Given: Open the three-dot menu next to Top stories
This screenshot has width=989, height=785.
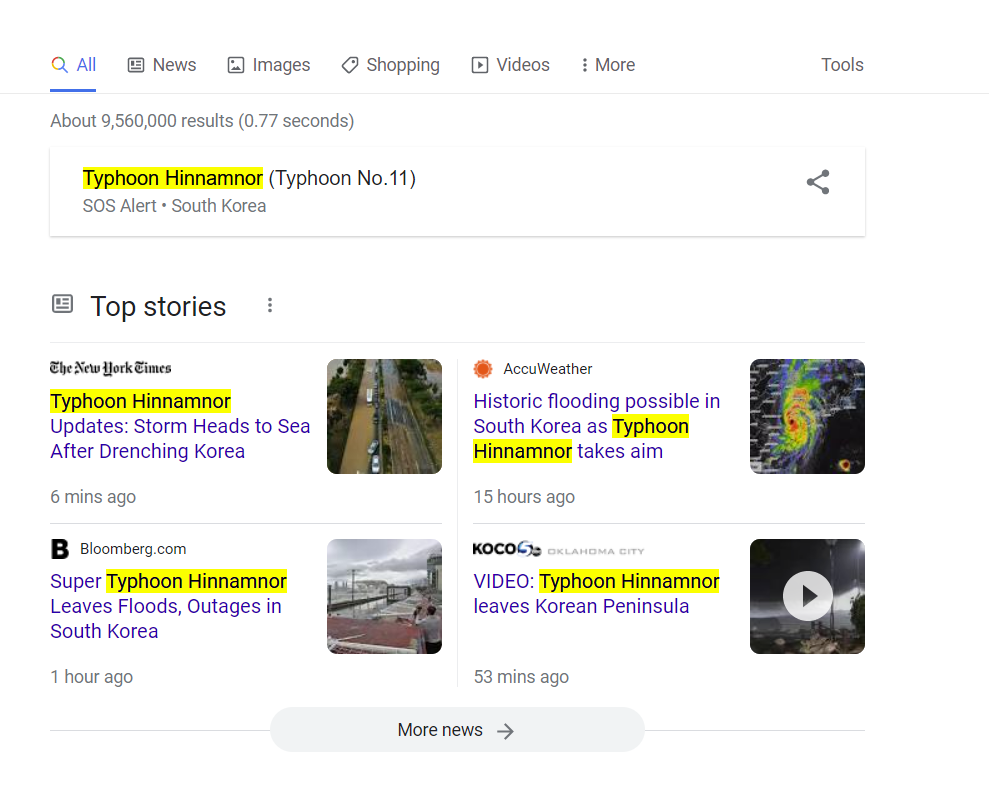Looking at the screenshot, I should pos(270,305).
